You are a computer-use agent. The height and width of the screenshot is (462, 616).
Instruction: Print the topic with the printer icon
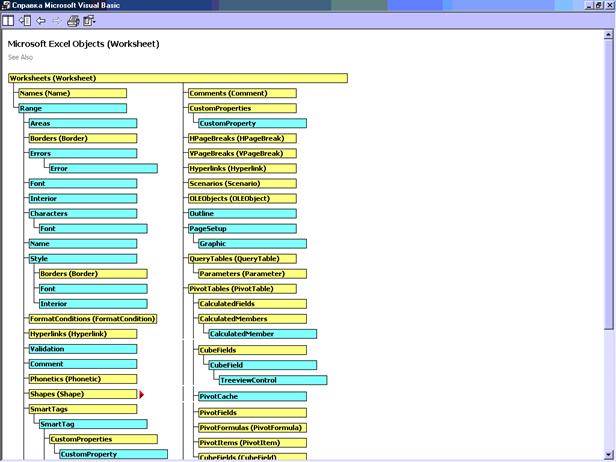coord(73,21)
